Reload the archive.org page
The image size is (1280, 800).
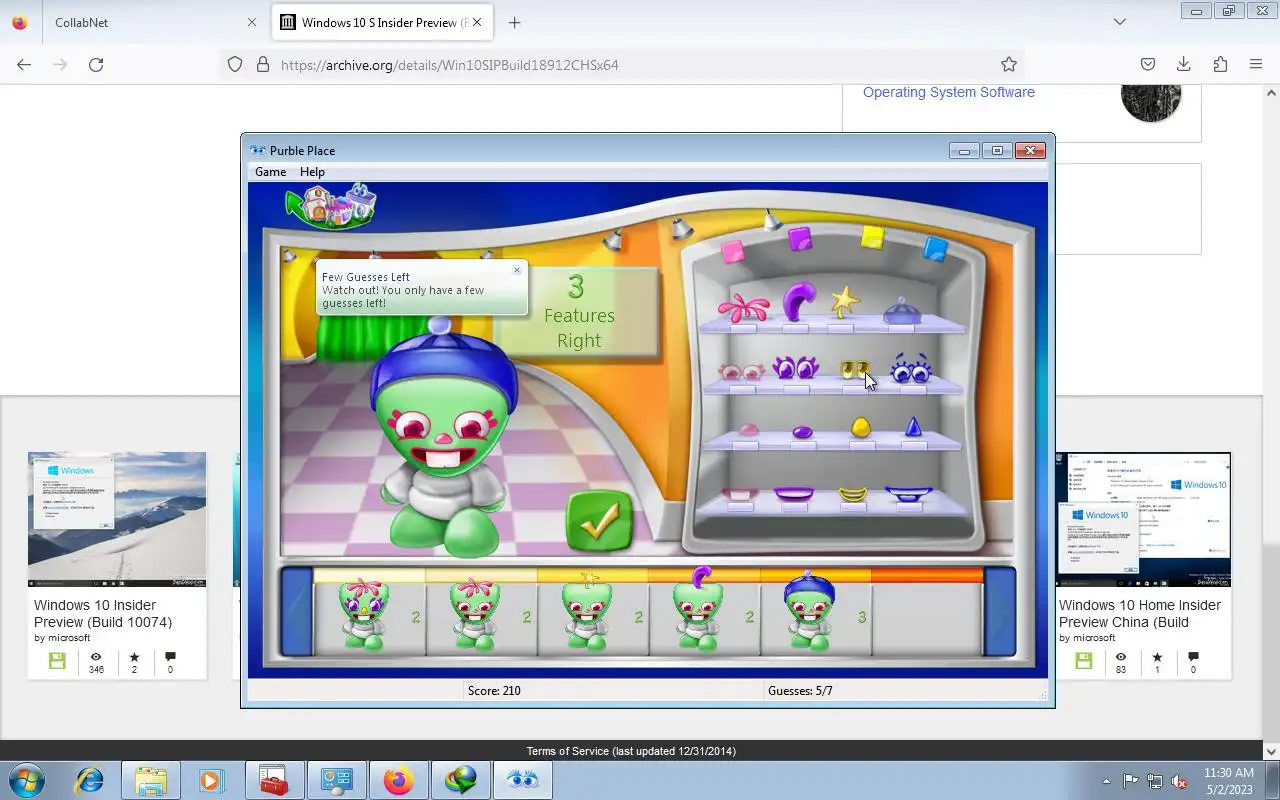tap(96, 64)
